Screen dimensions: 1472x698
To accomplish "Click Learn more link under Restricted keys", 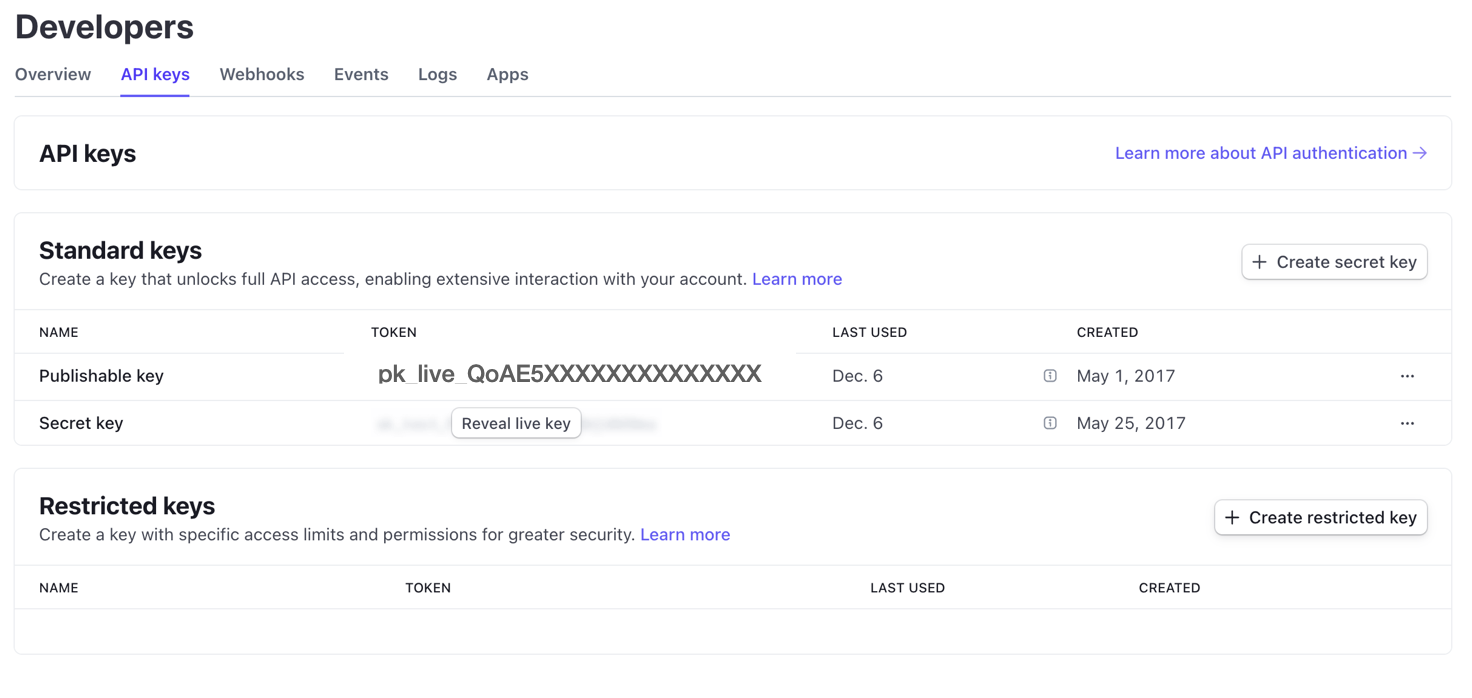I will pyautogui.click(x=685, y=535).
